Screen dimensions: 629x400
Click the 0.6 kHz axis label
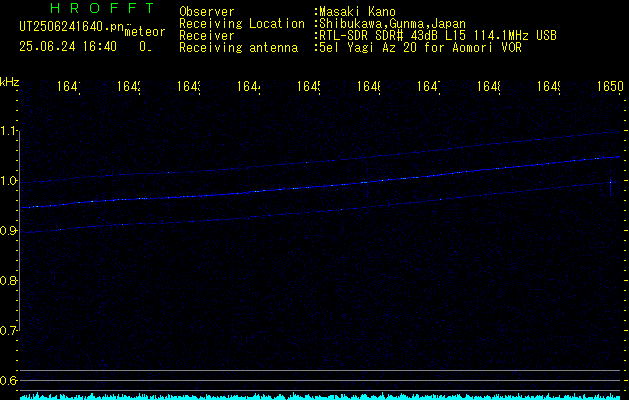point(10,380)
